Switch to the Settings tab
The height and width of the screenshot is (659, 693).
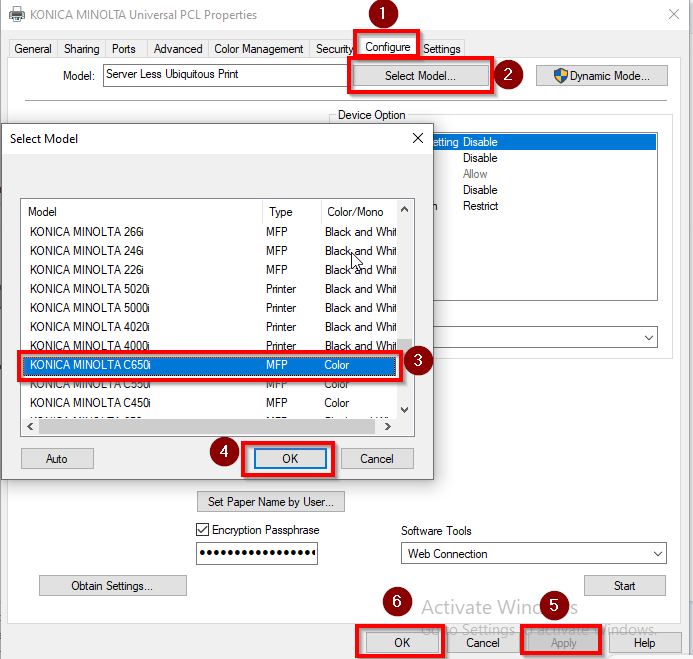coord(441,48)
